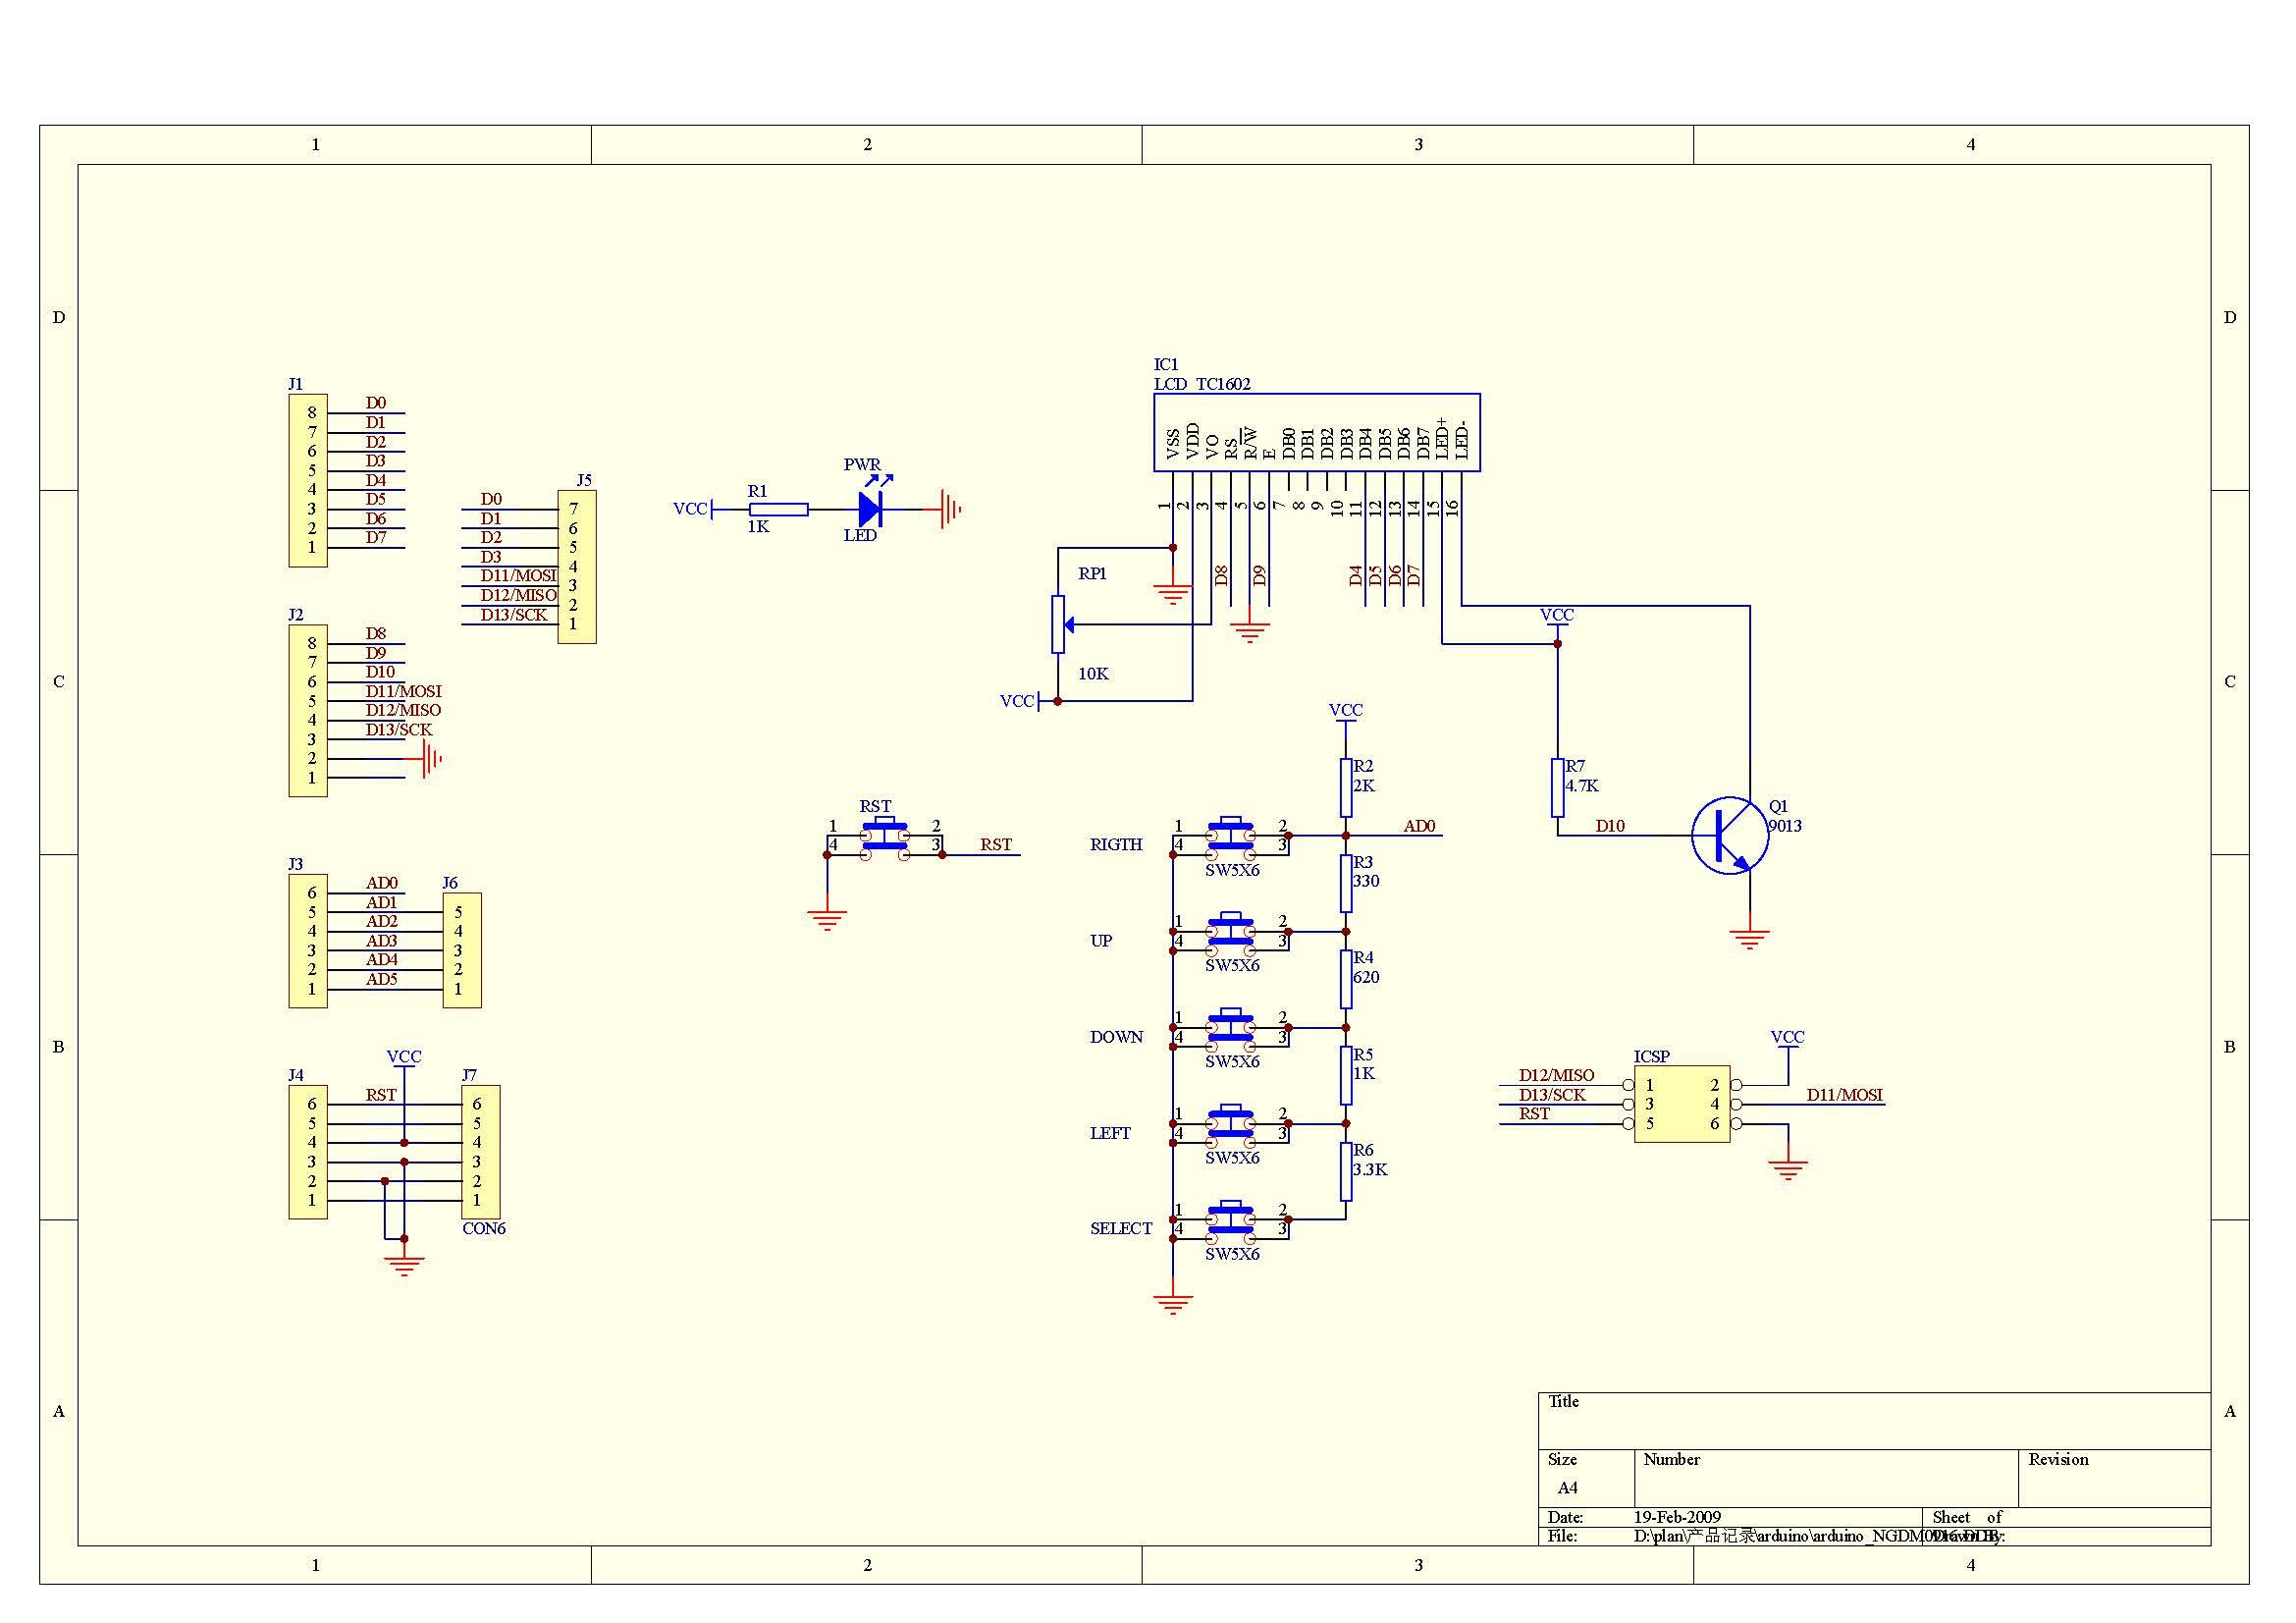Click the RIGTH SW5X6 switch symbol
This screenshot has width=2296, height=1623.
click(1231, 838)
